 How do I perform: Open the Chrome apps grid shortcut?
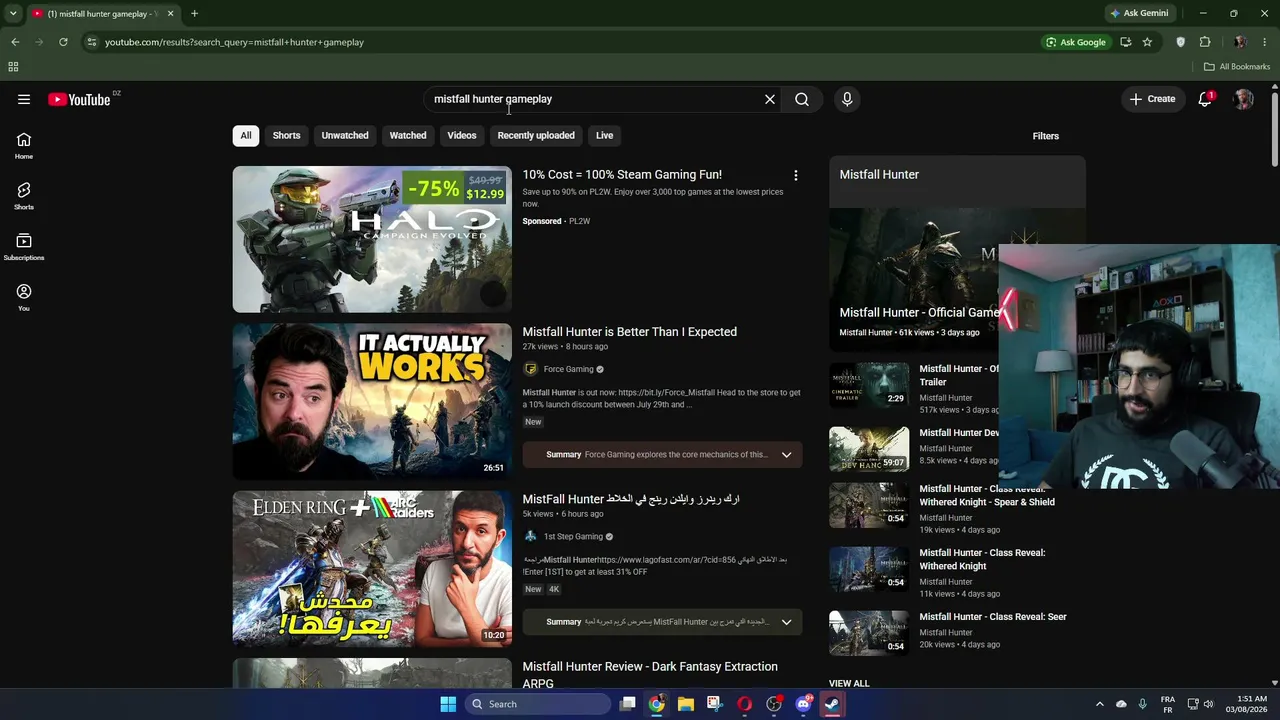(13, 67)
